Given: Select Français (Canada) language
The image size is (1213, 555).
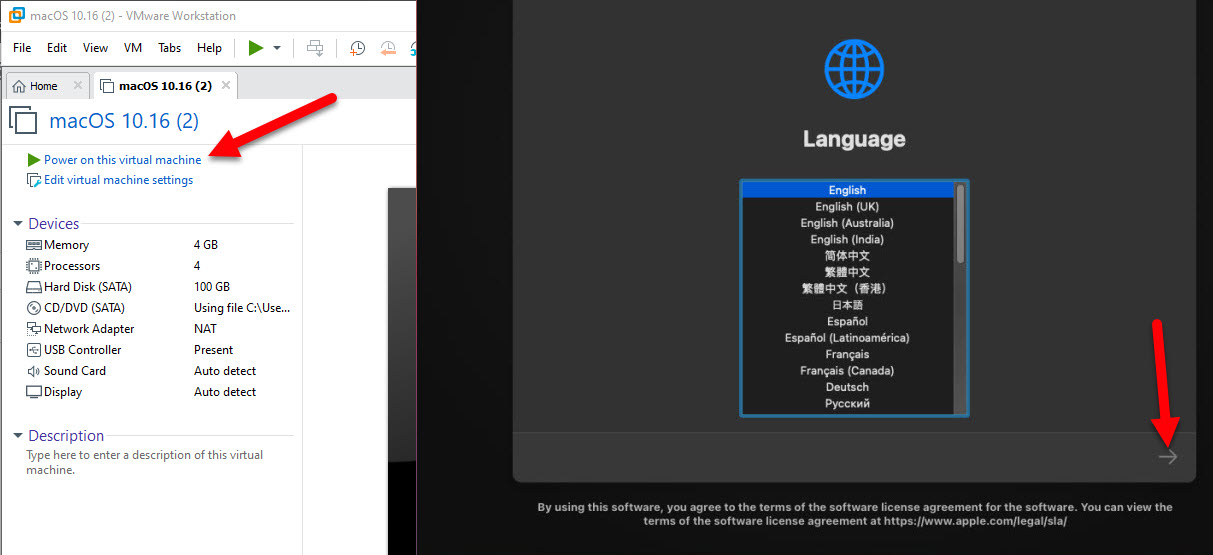Looking at the screenshot, I should [847, 371].
